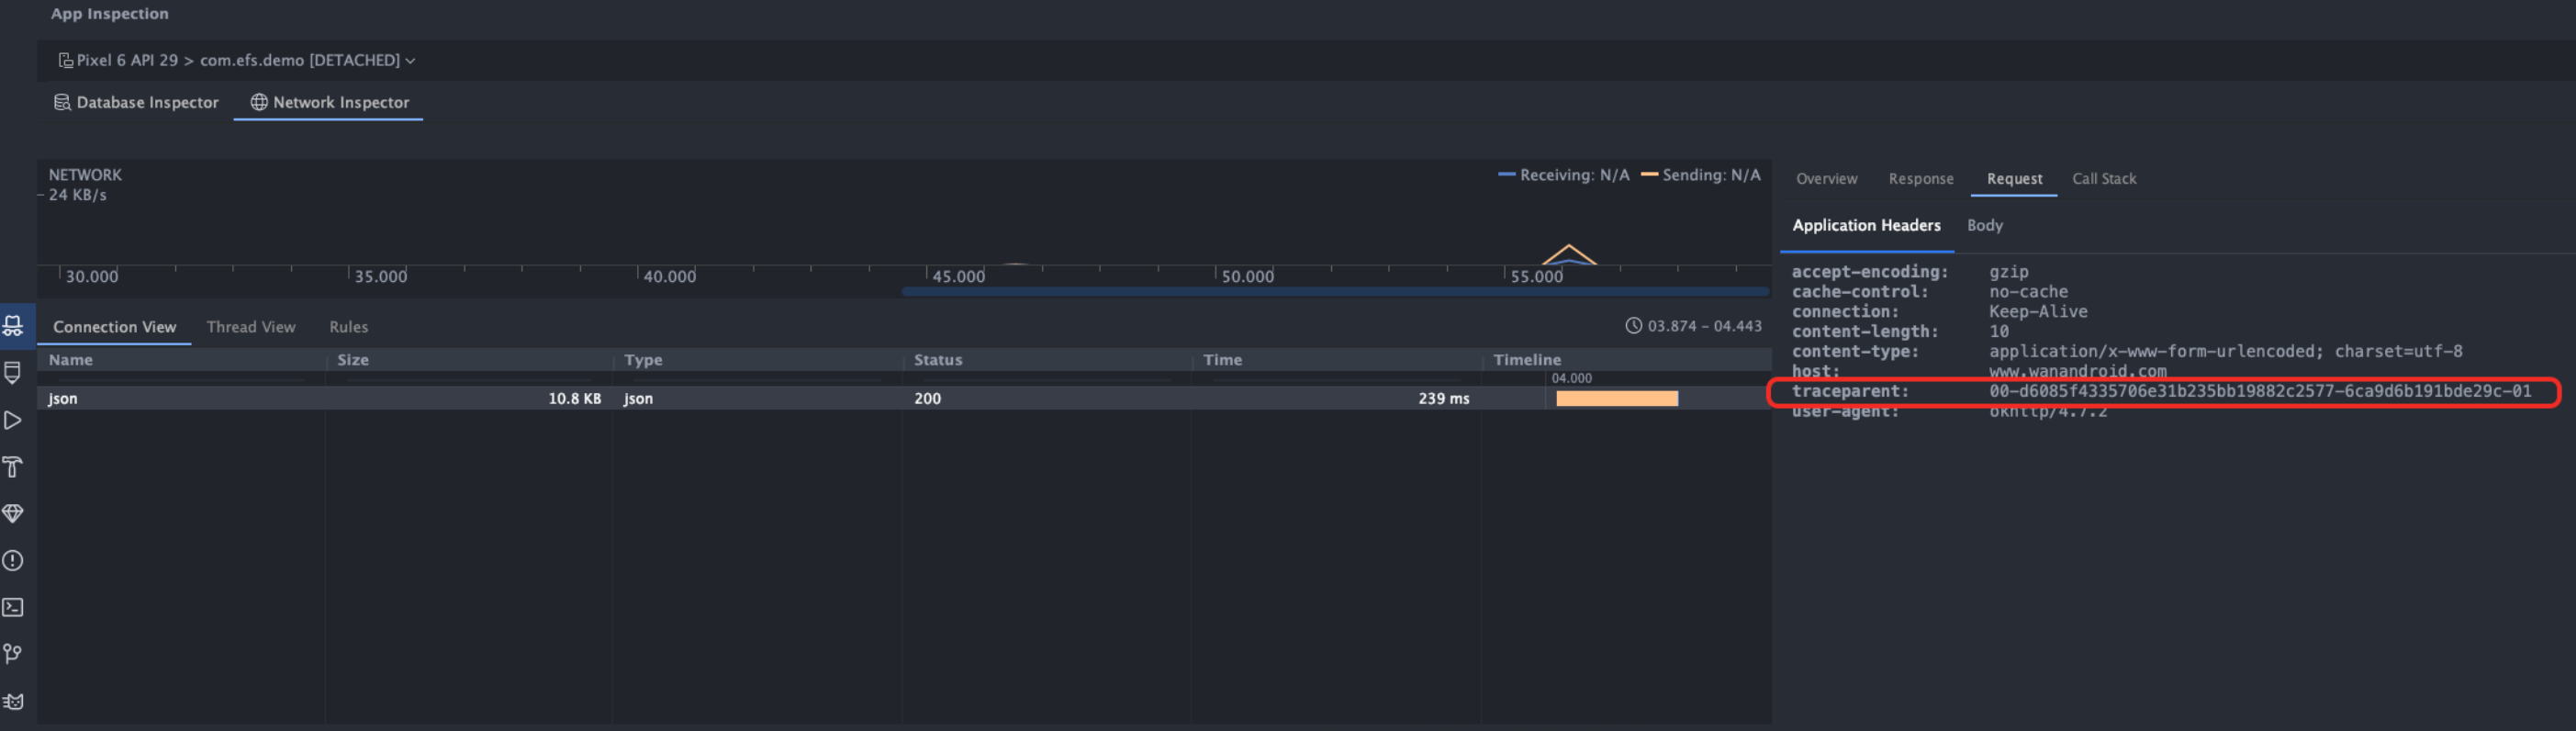Switch to the Thread View tab
Image resolution: width=2576 pixels, height=731 pixels.
[x=251, y=327]
